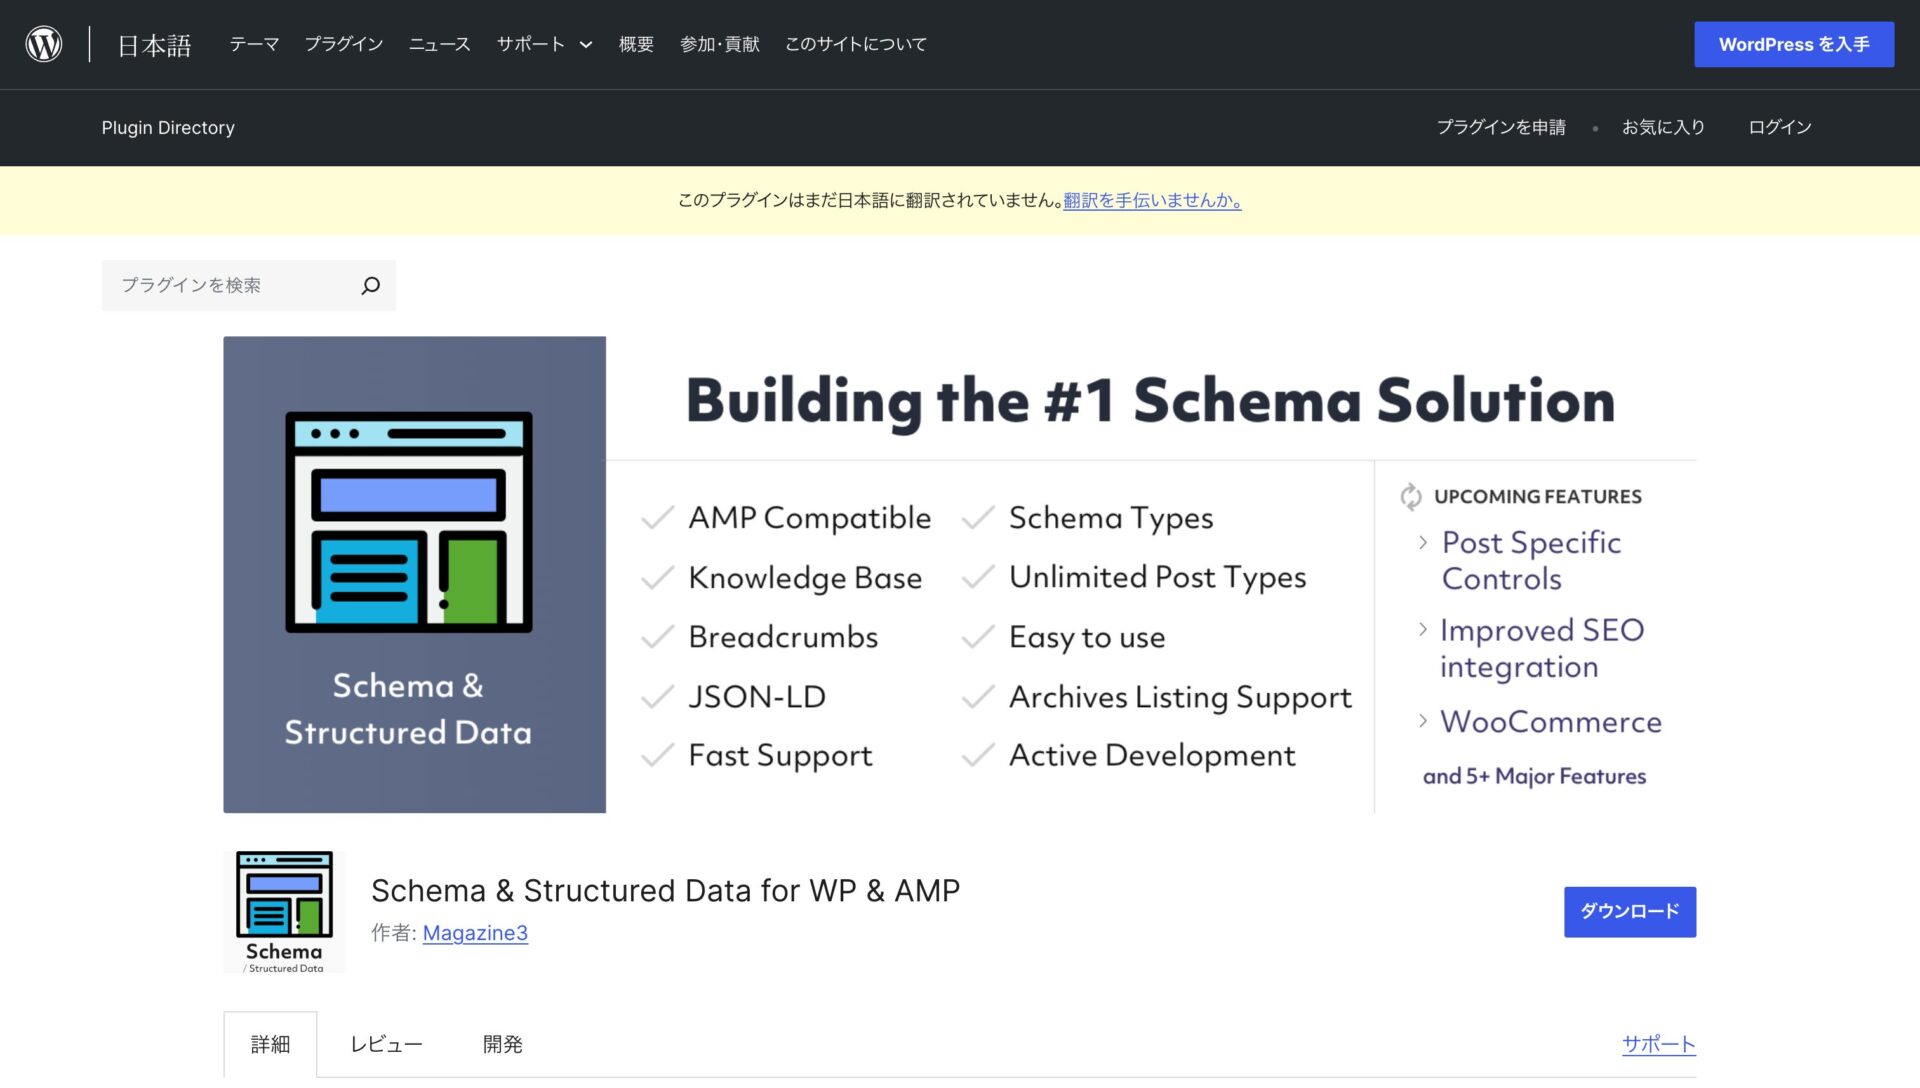Open the プラグイン menu item

(x=343, y=44)
